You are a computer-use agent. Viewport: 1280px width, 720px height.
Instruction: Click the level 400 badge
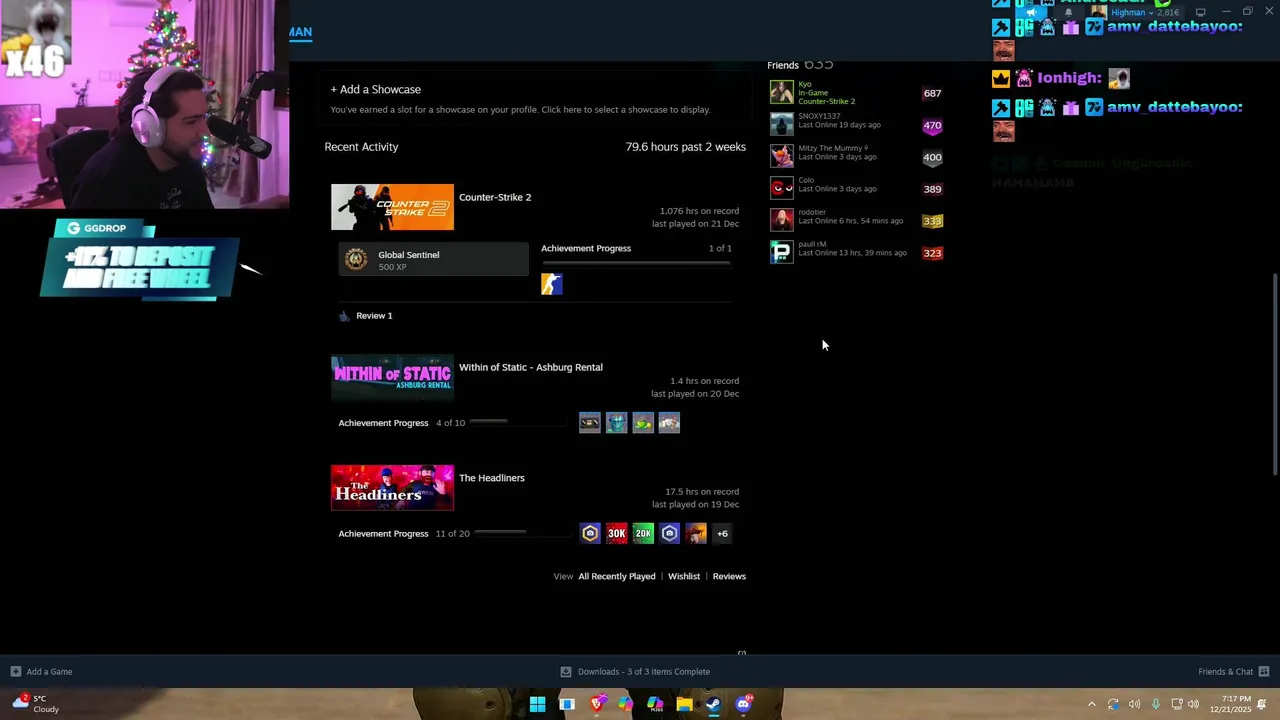click(932, 157)
